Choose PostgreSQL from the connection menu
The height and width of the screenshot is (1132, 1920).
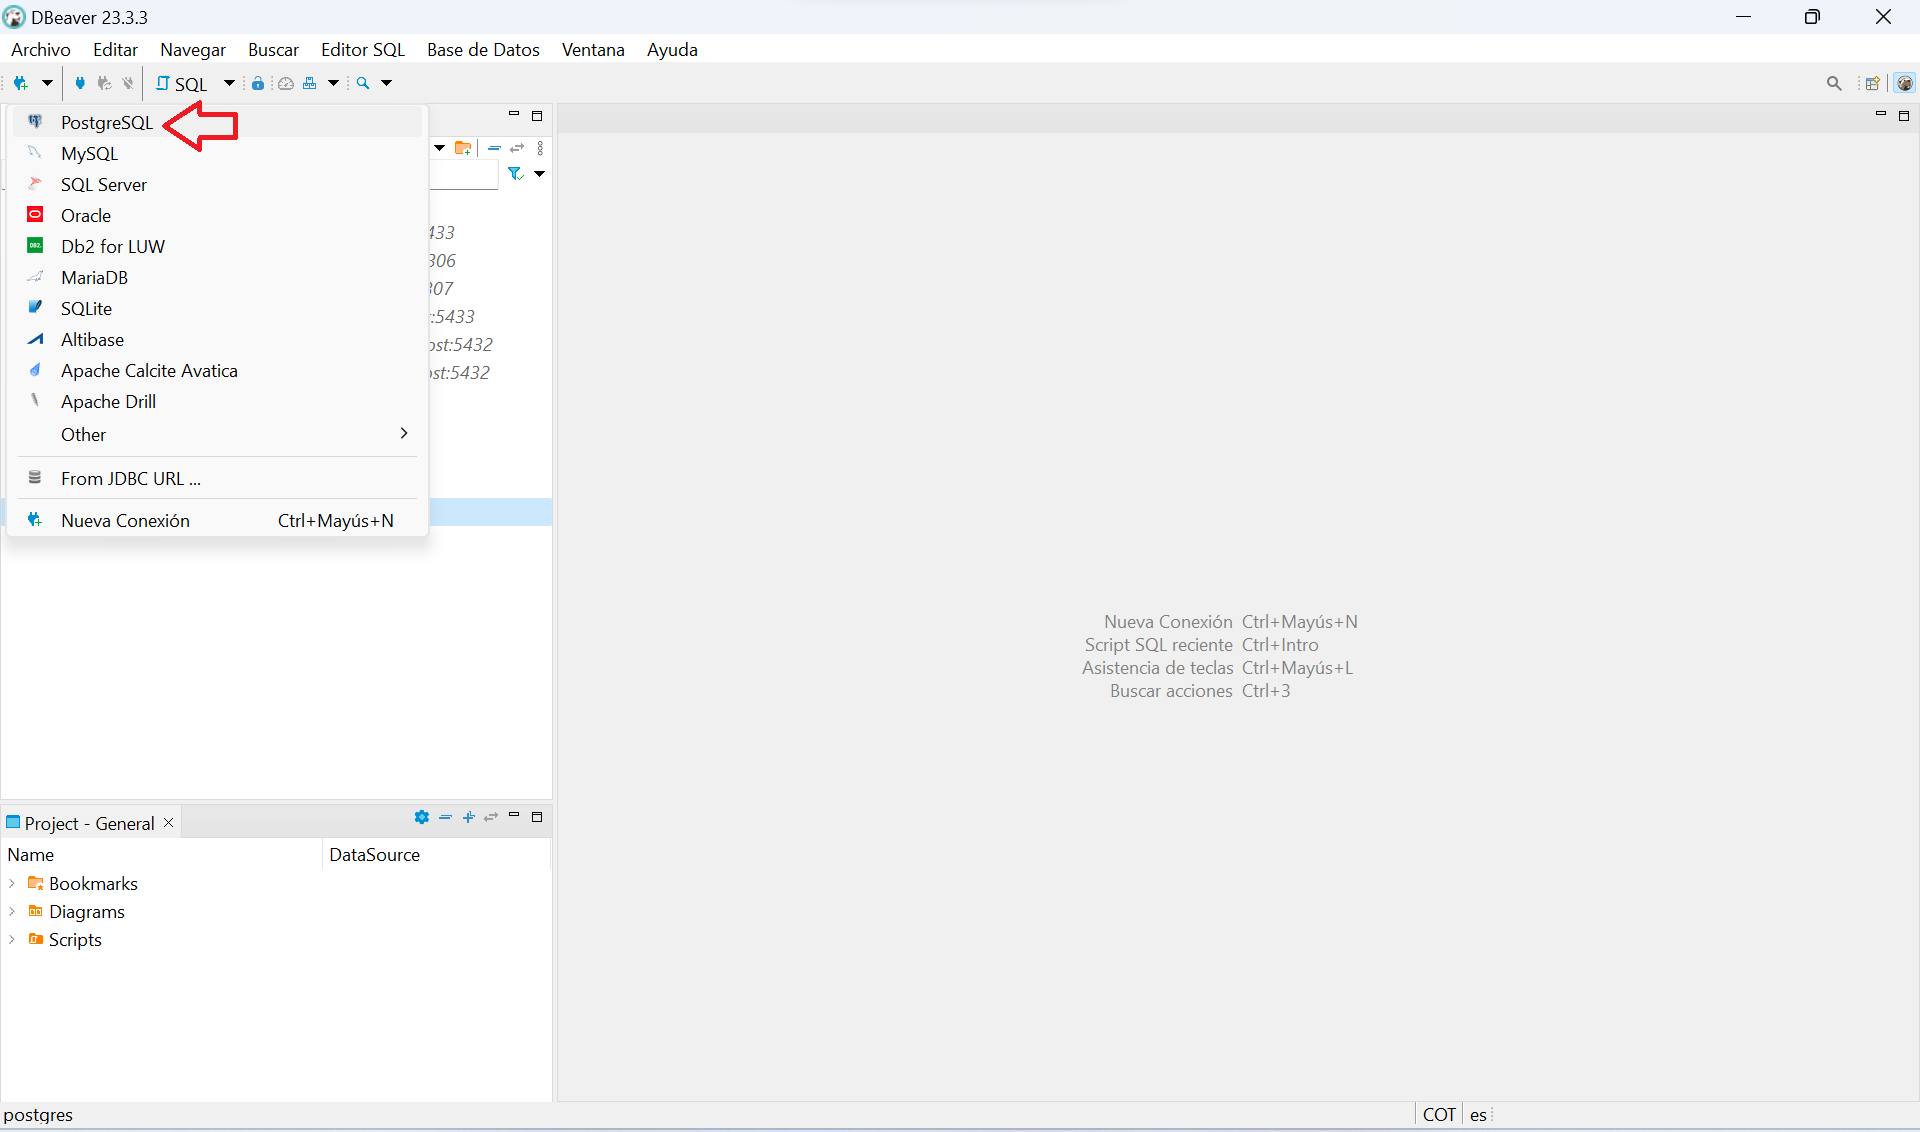(218, 122)
